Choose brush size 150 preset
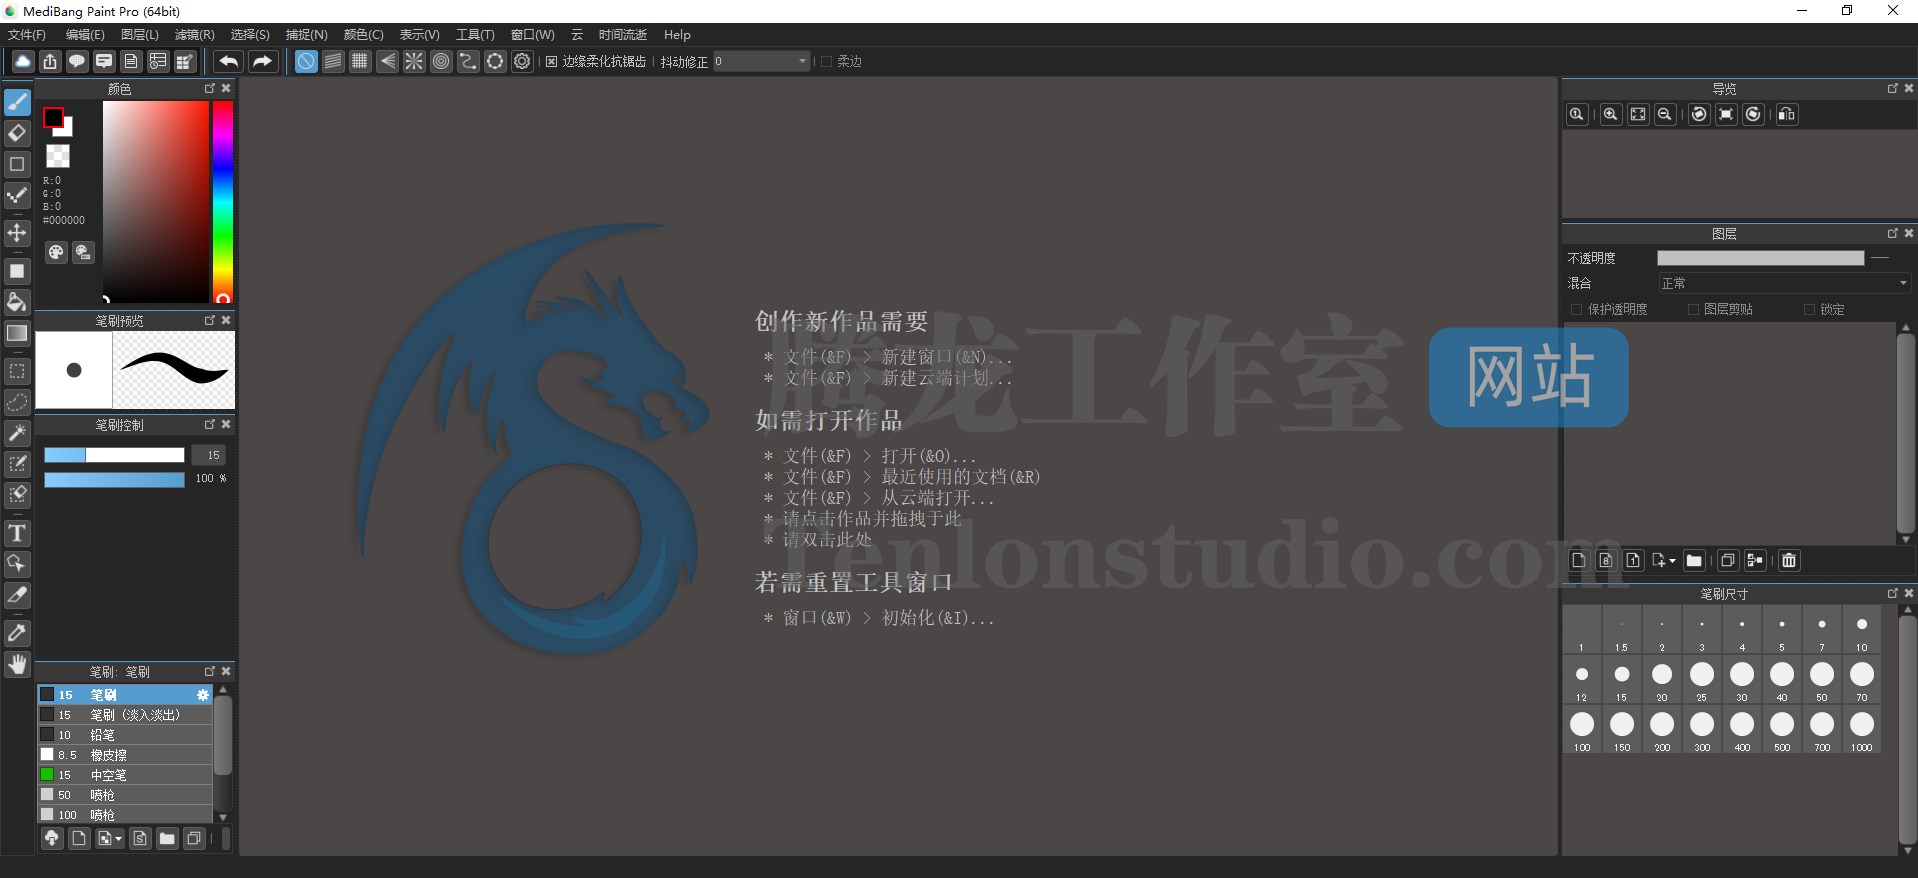Viewport: 1918px width, 878px height. click(1622, 730)
